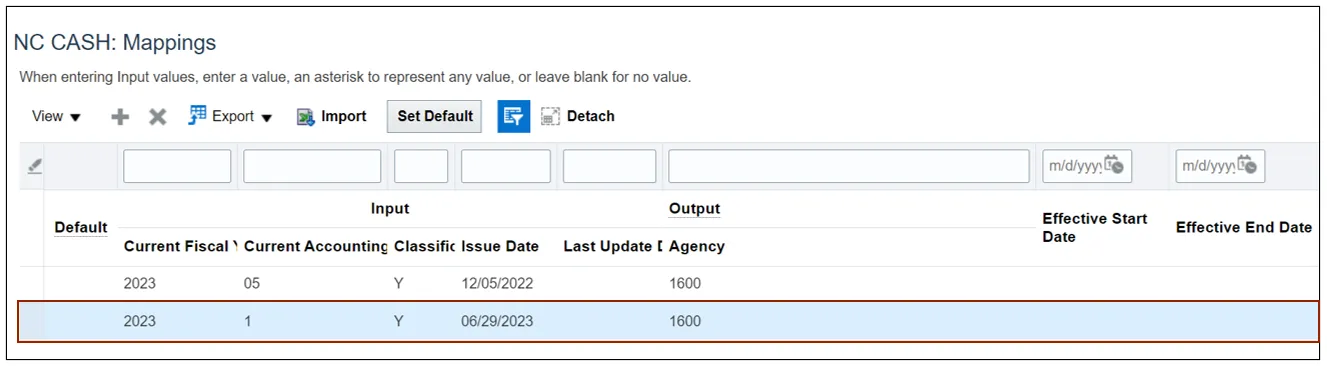Open the View dropdown menu
Screen dimensions: 1327x366
click(x=56, y=117)
